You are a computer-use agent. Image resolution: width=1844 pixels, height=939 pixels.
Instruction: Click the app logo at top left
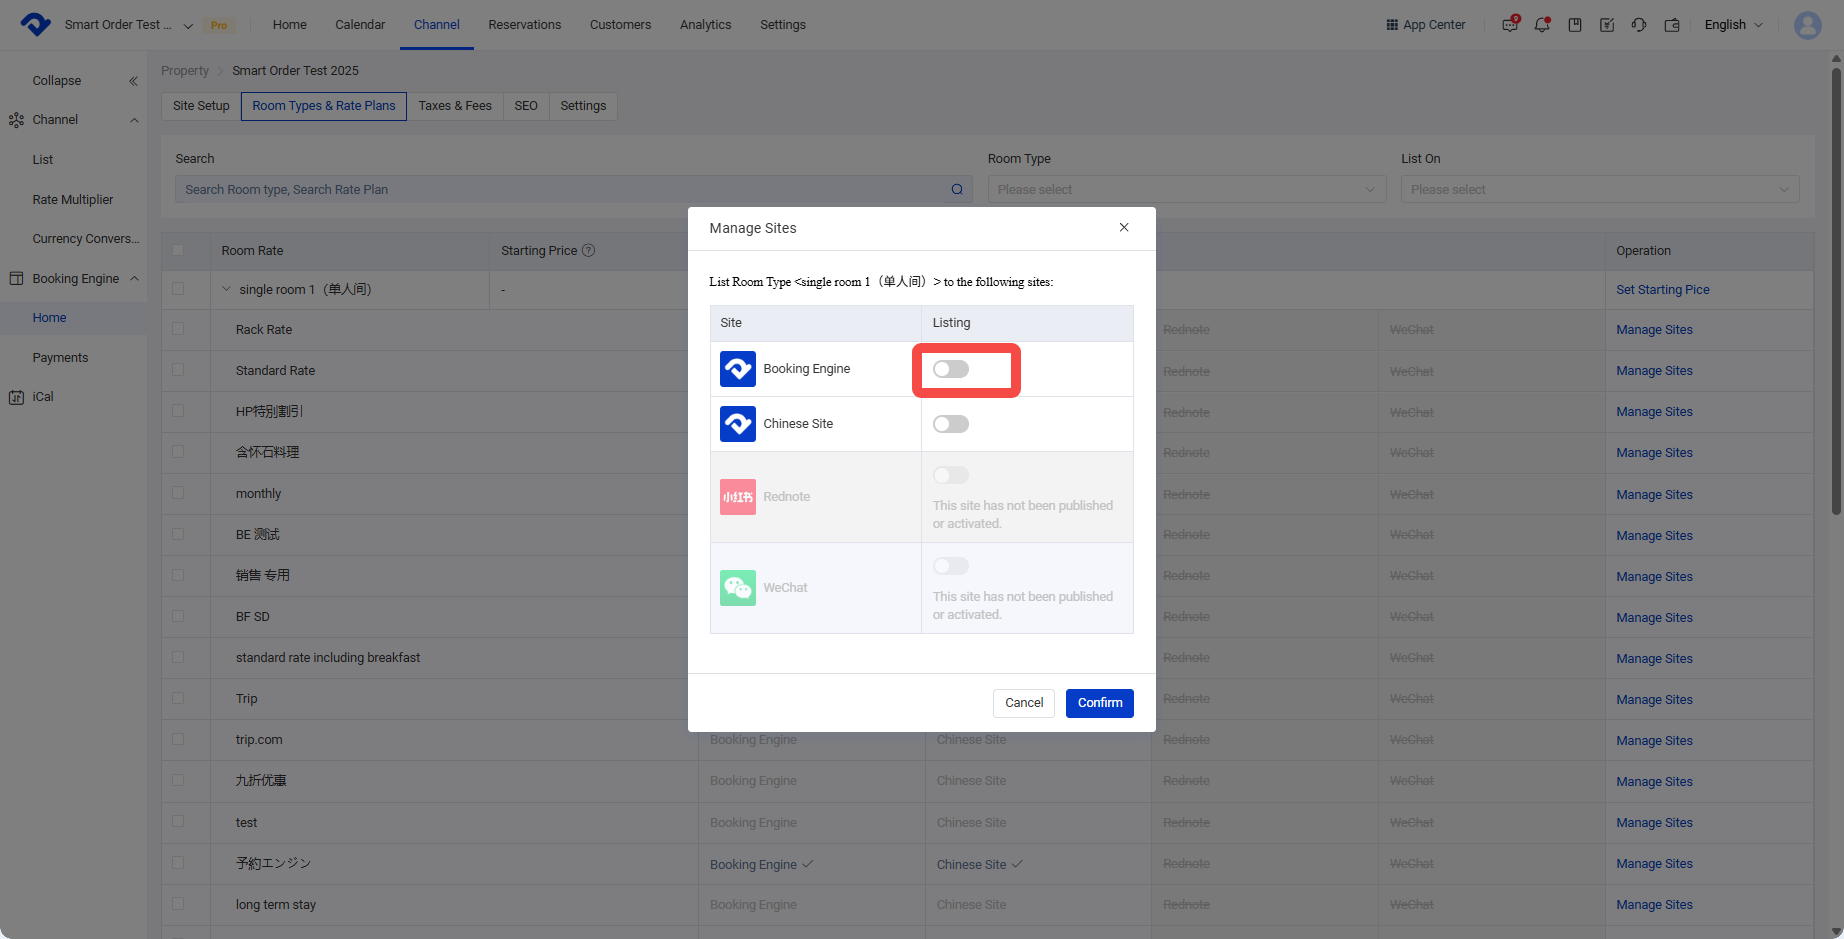pos(35,25)
